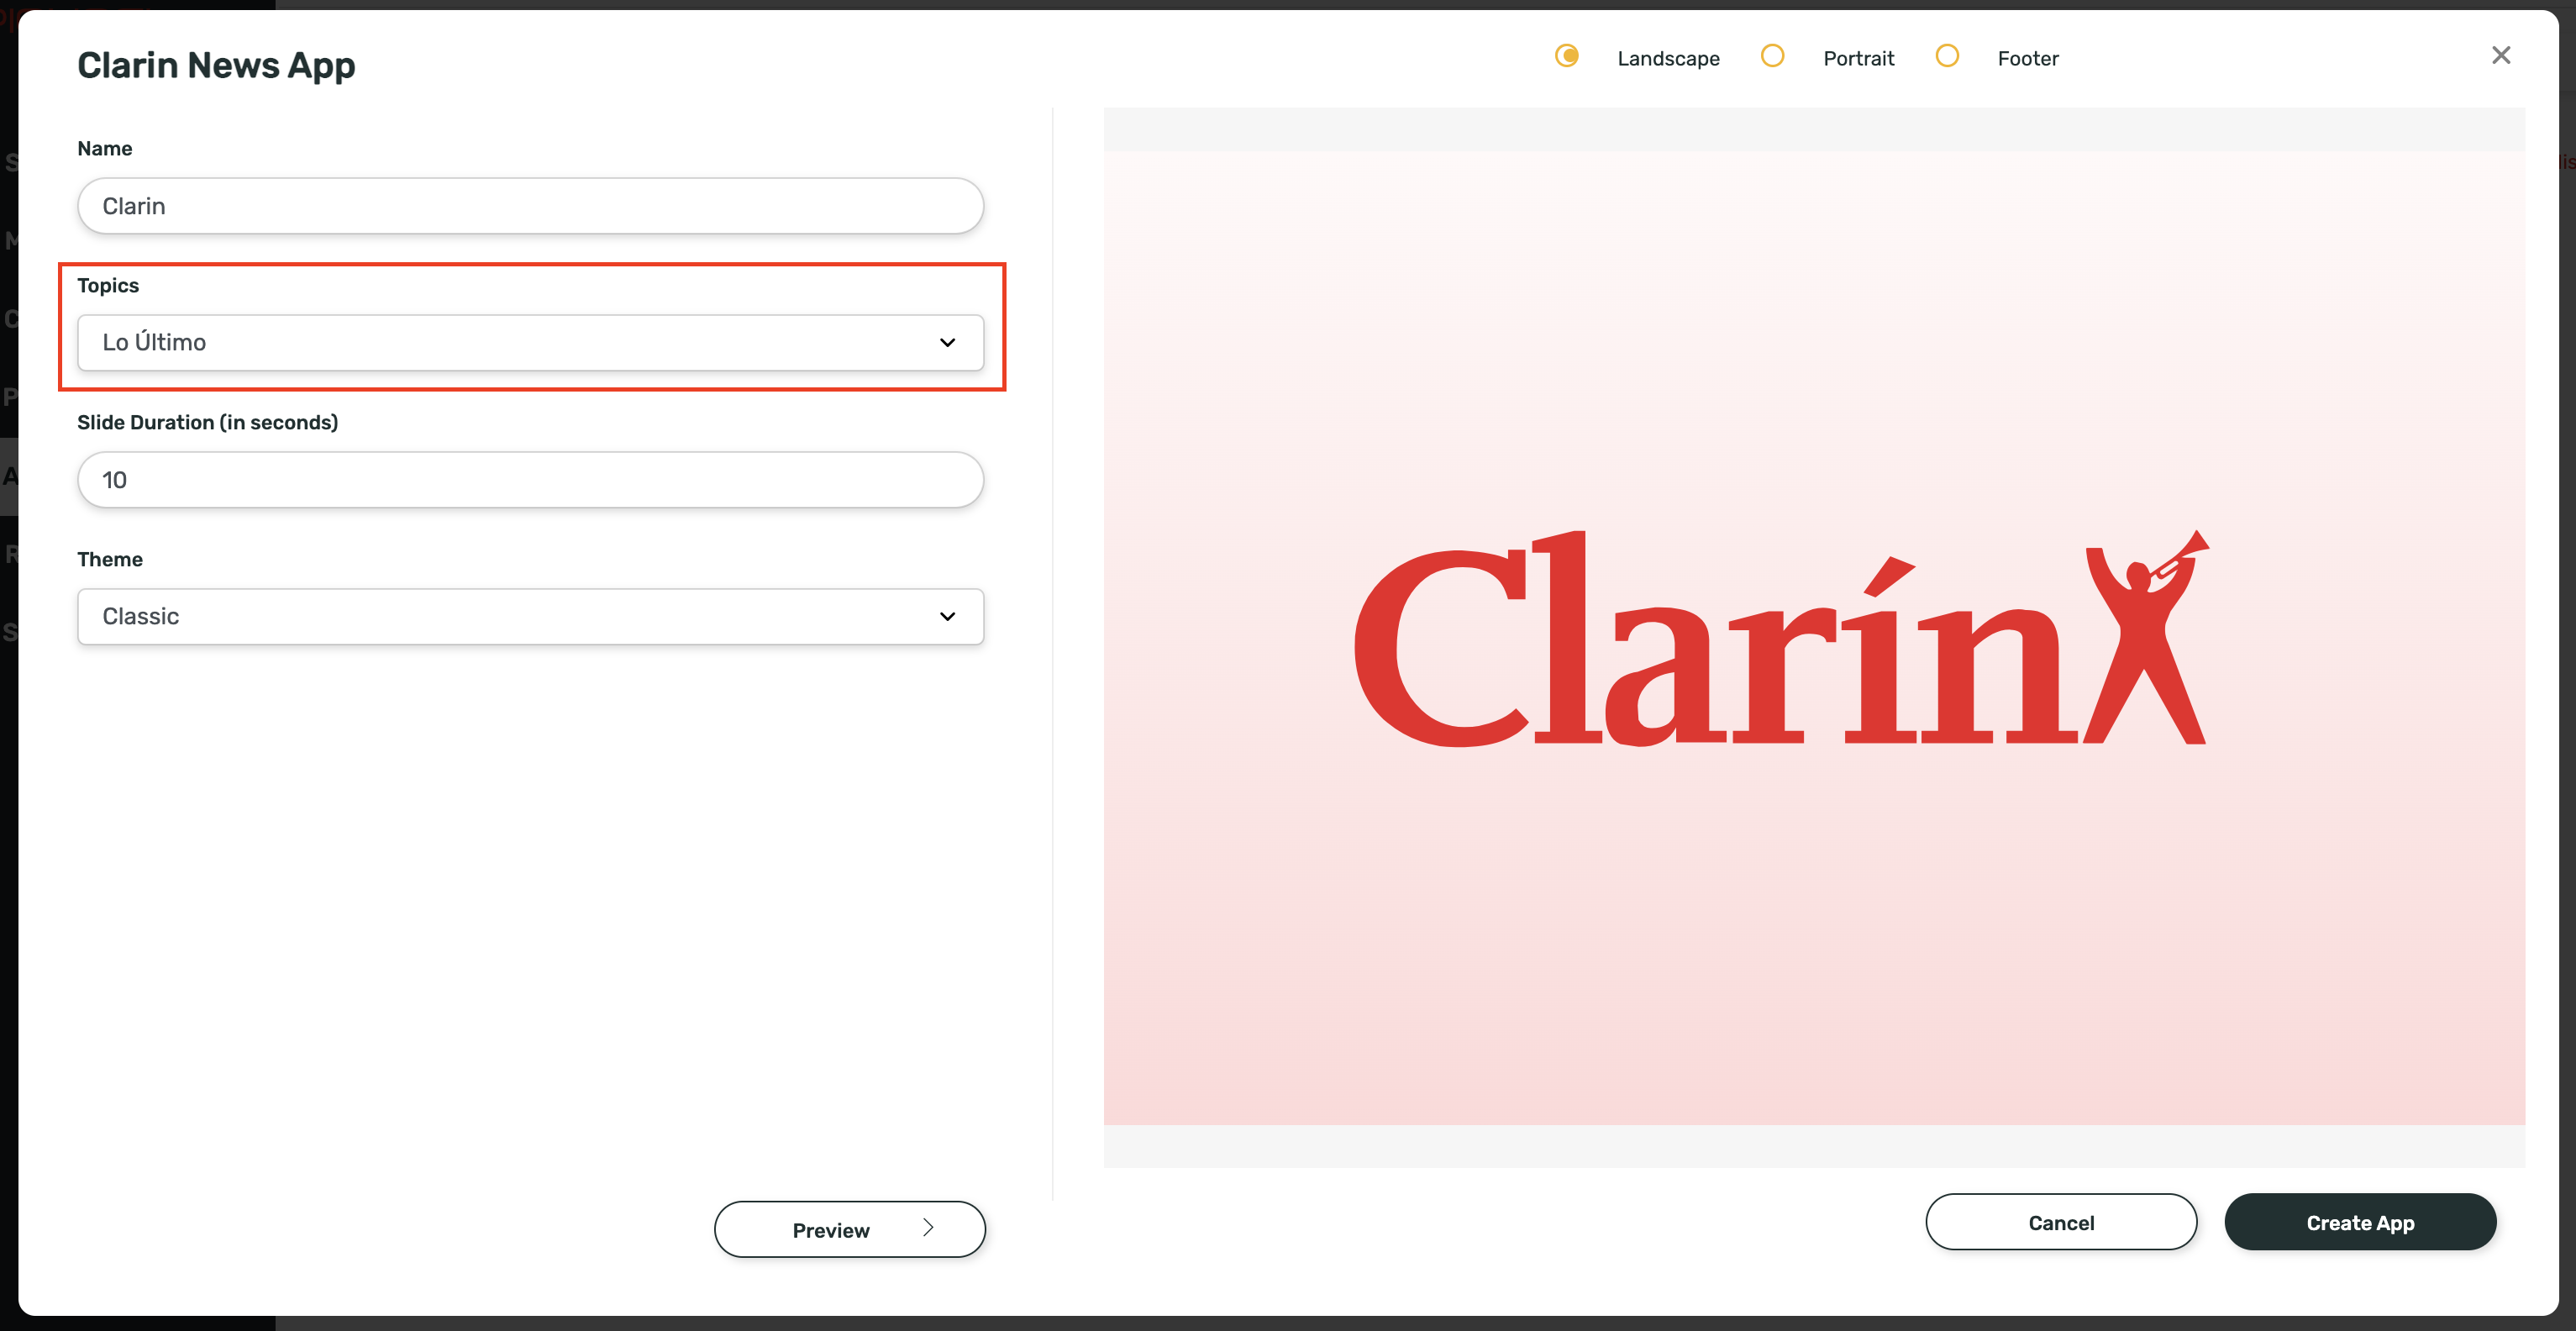Click the Landscape label text

point(1668,59)
